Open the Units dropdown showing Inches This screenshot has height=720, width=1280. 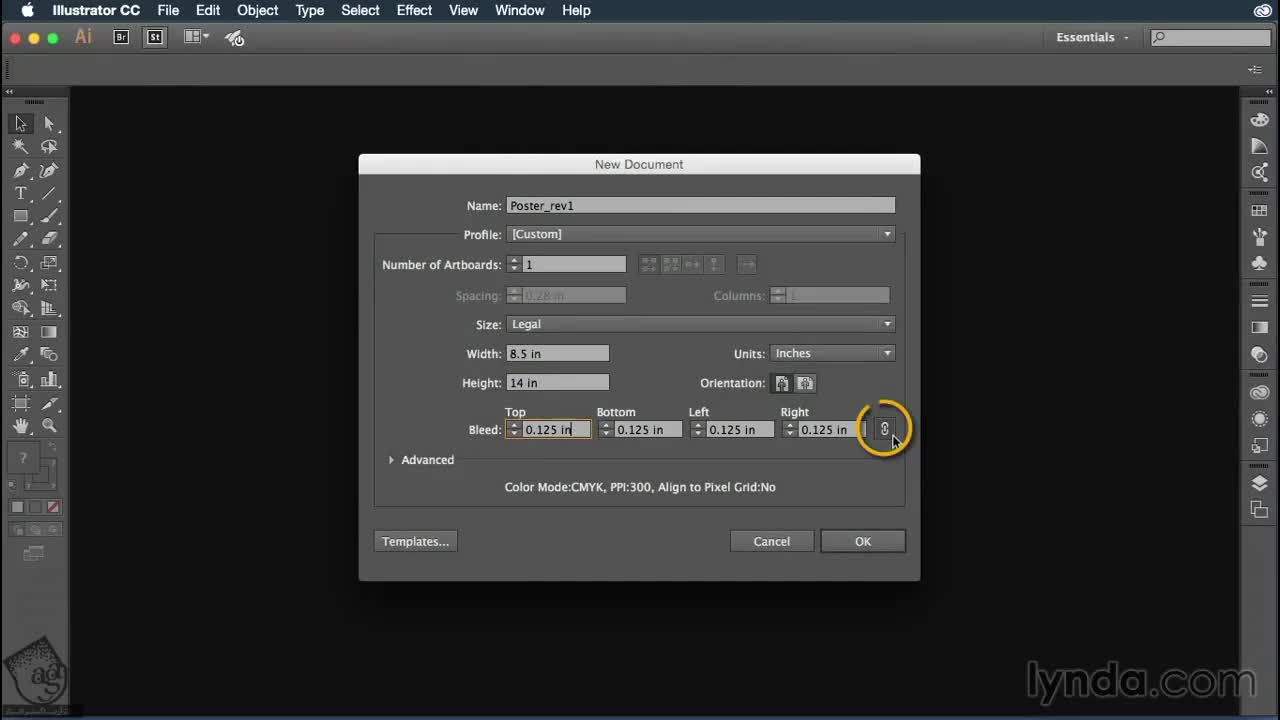click(832, 353)
